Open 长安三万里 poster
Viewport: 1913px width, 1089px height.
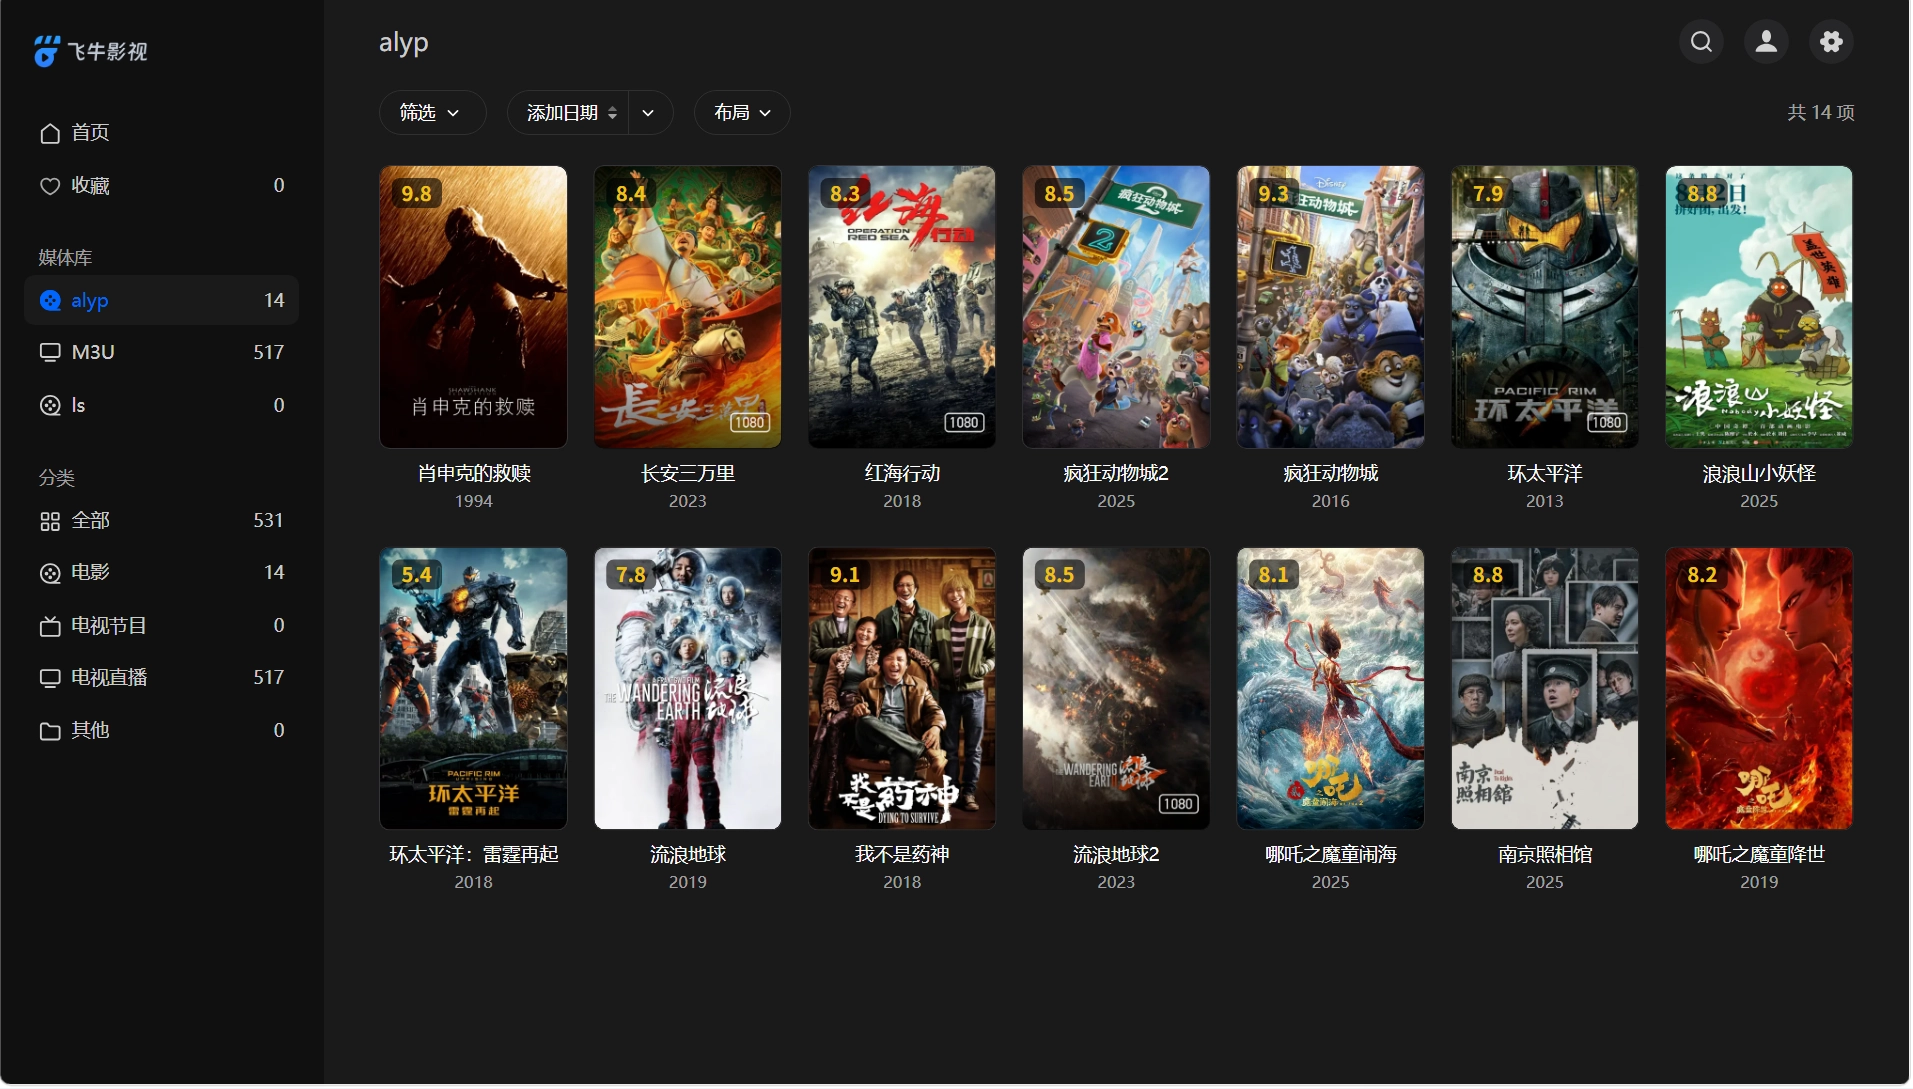point(688,307)
